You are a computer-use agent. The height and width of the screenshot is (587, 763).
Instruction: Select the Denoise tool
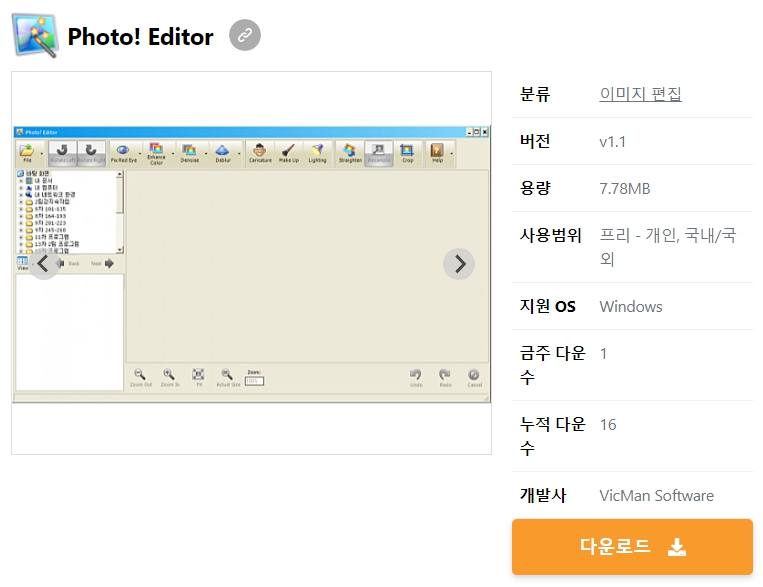coord(189,153)
